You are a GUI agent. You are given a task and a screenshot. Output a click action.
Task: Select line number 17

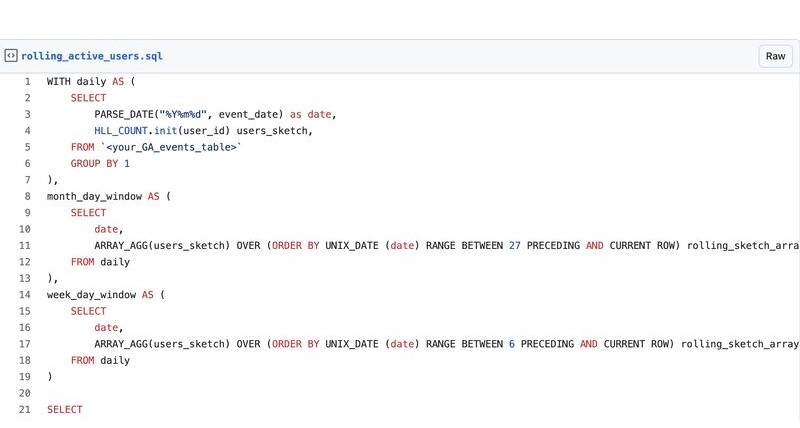(25, 344)
